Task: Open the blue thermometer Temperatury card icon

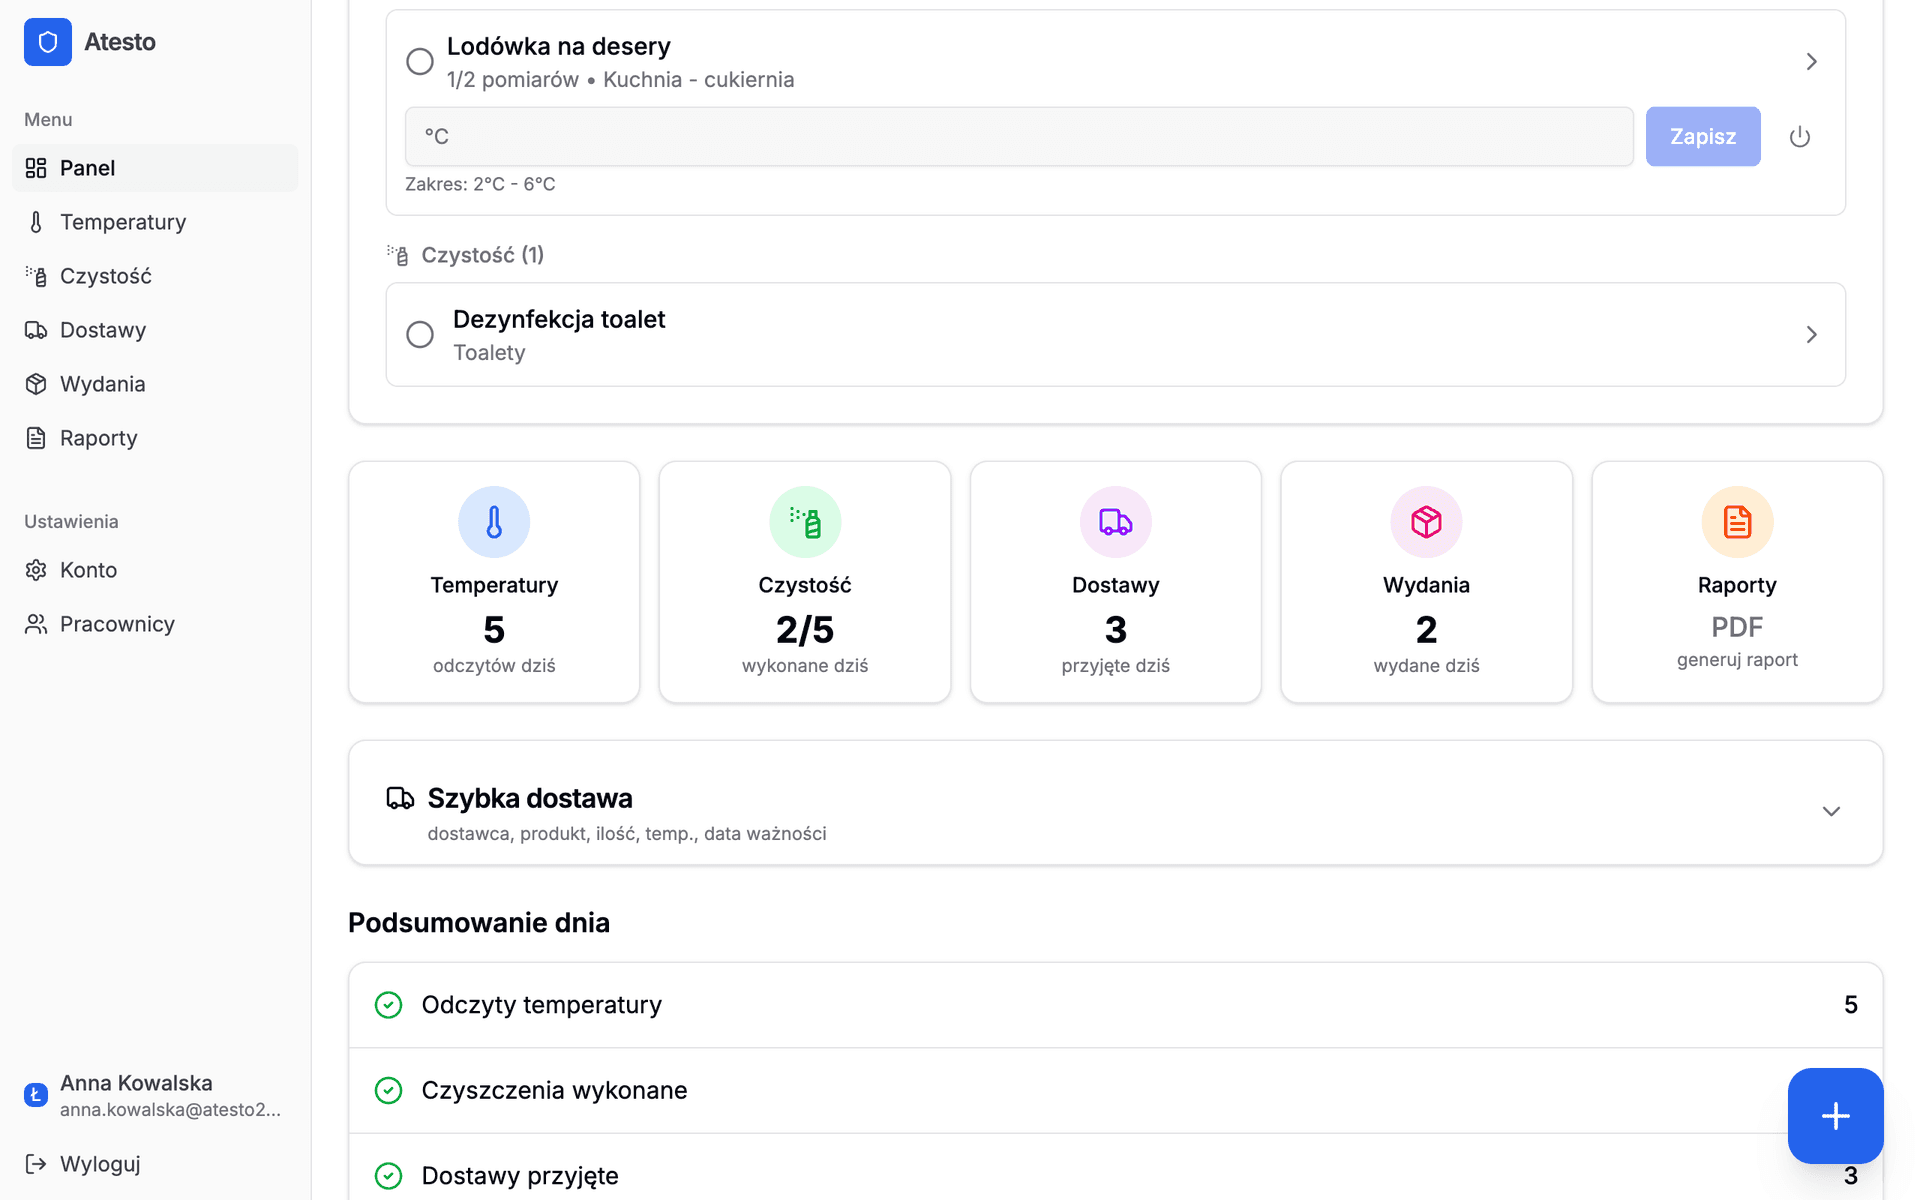Action: tap(494, 522)
